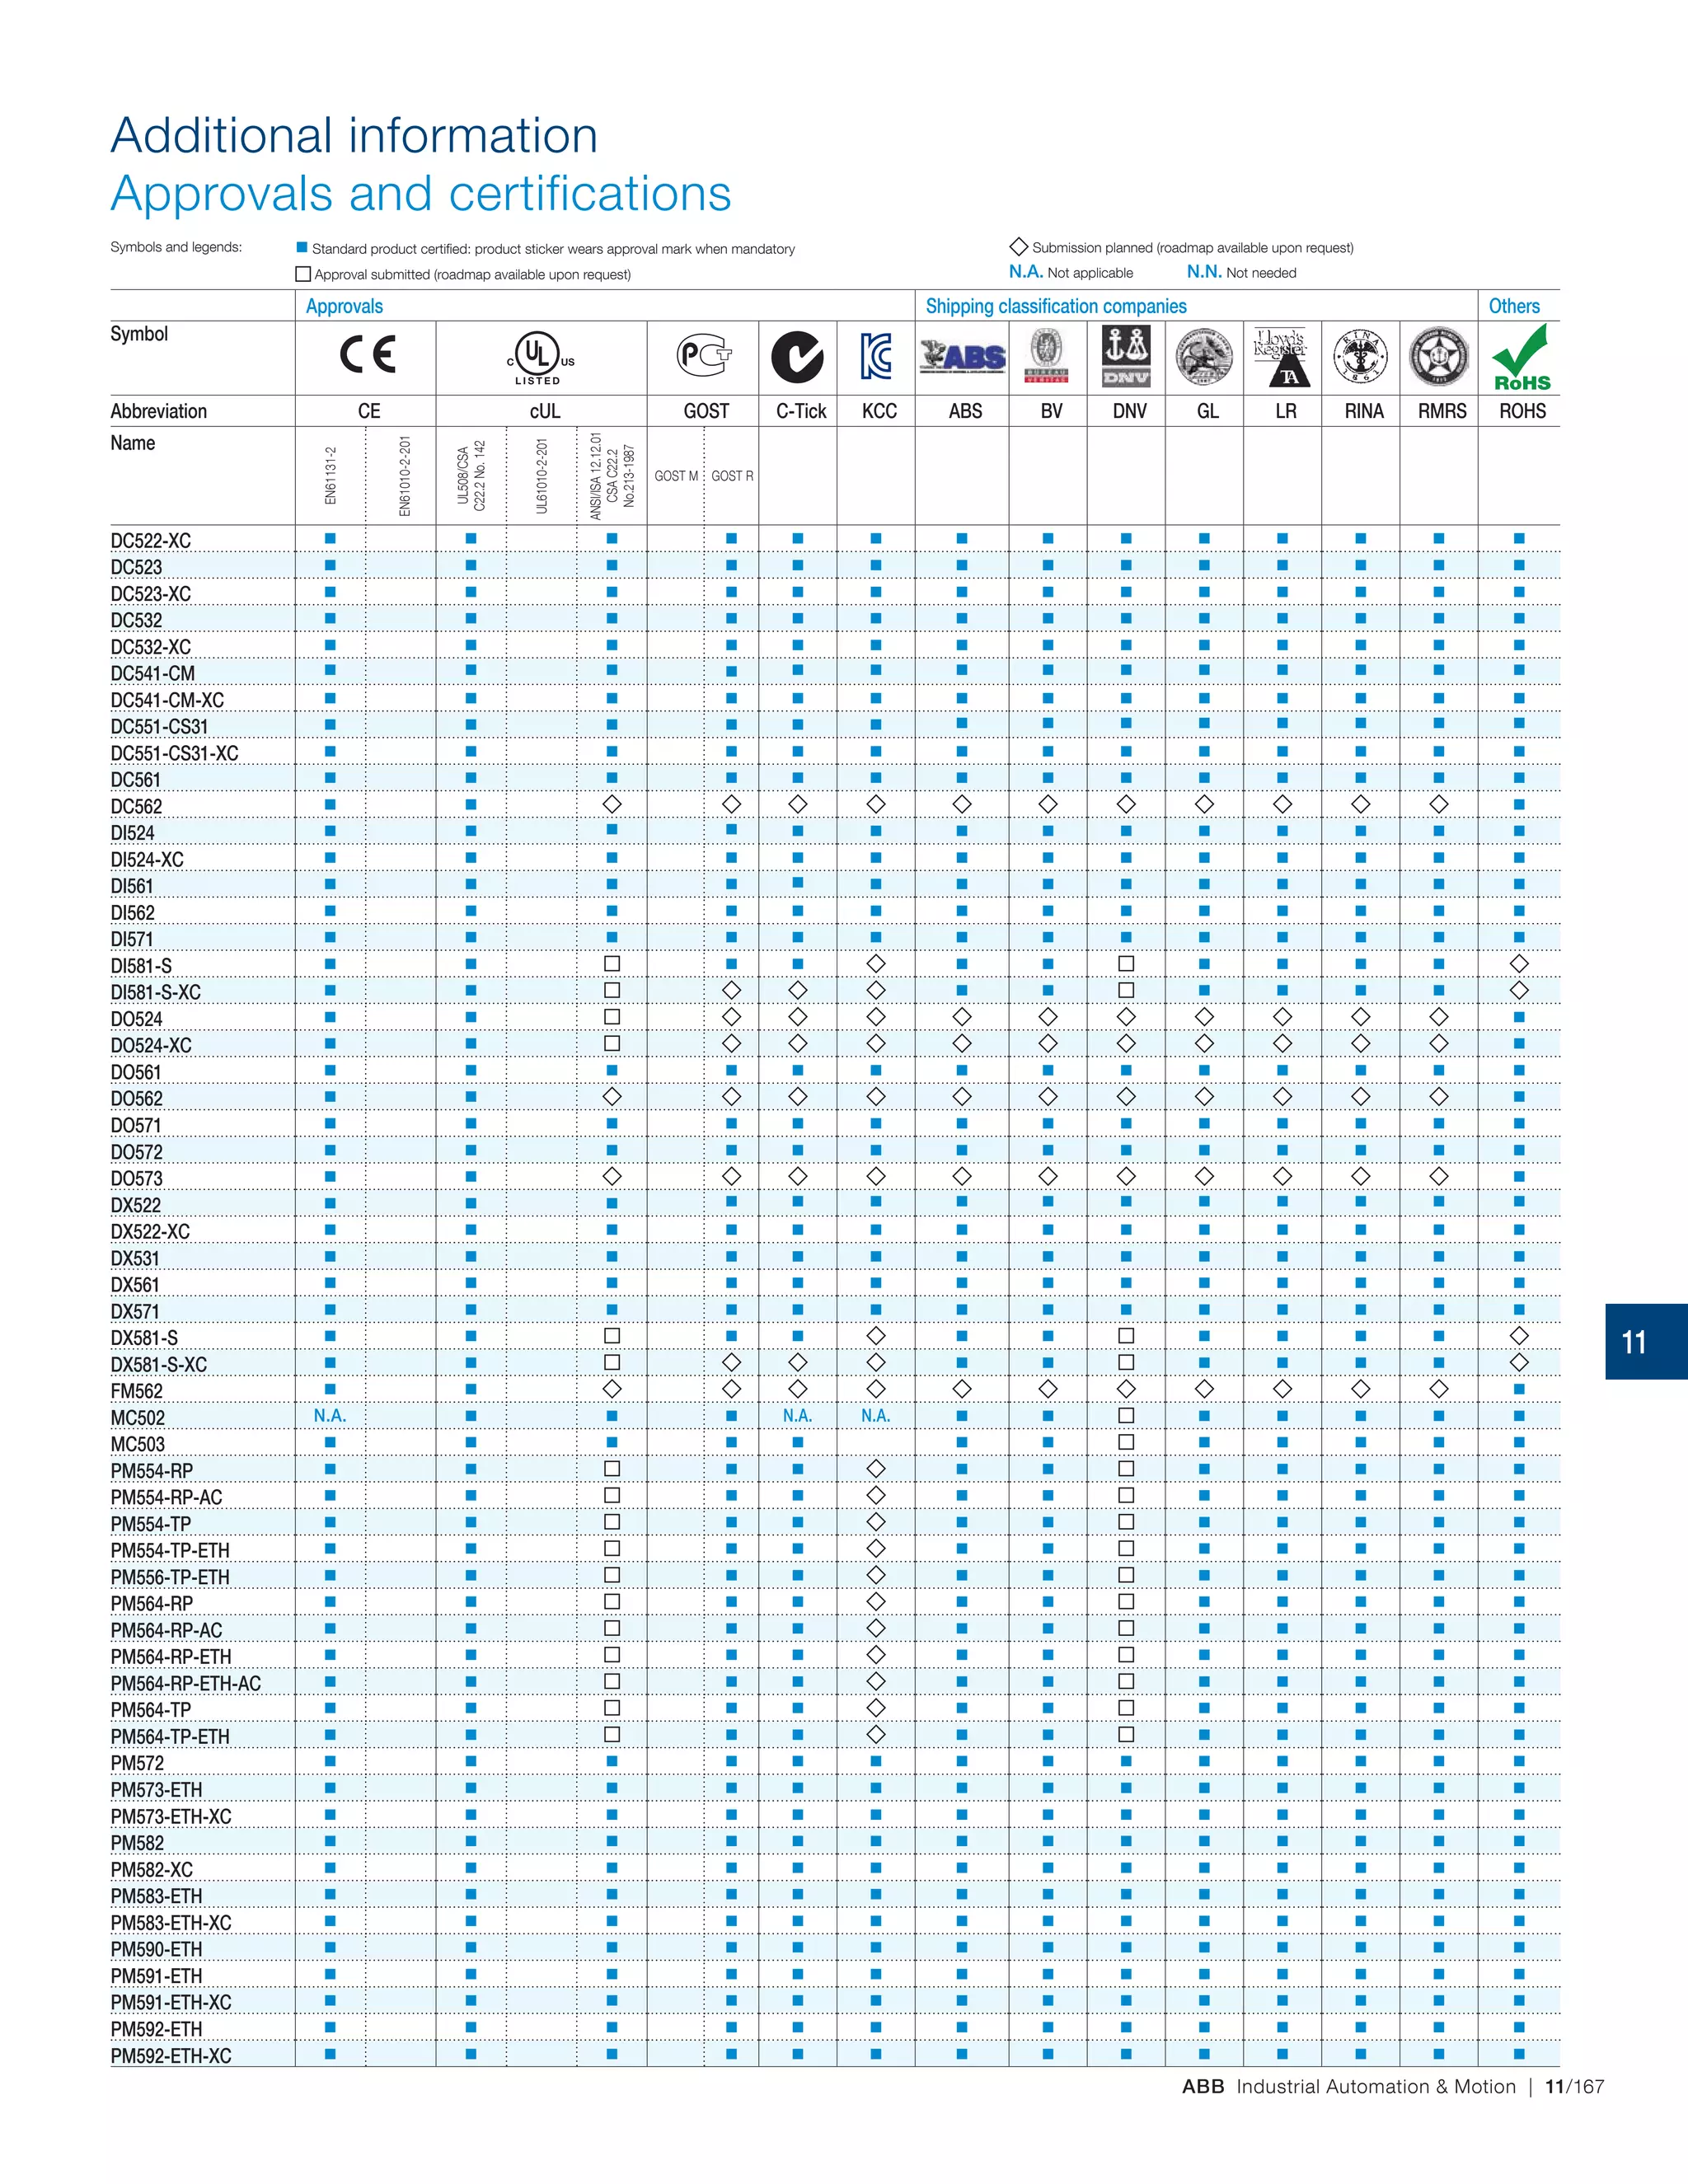Screen dimensions: 1688x2184
Task: Click the GOST PCT logo
Action: pos(704,356)
